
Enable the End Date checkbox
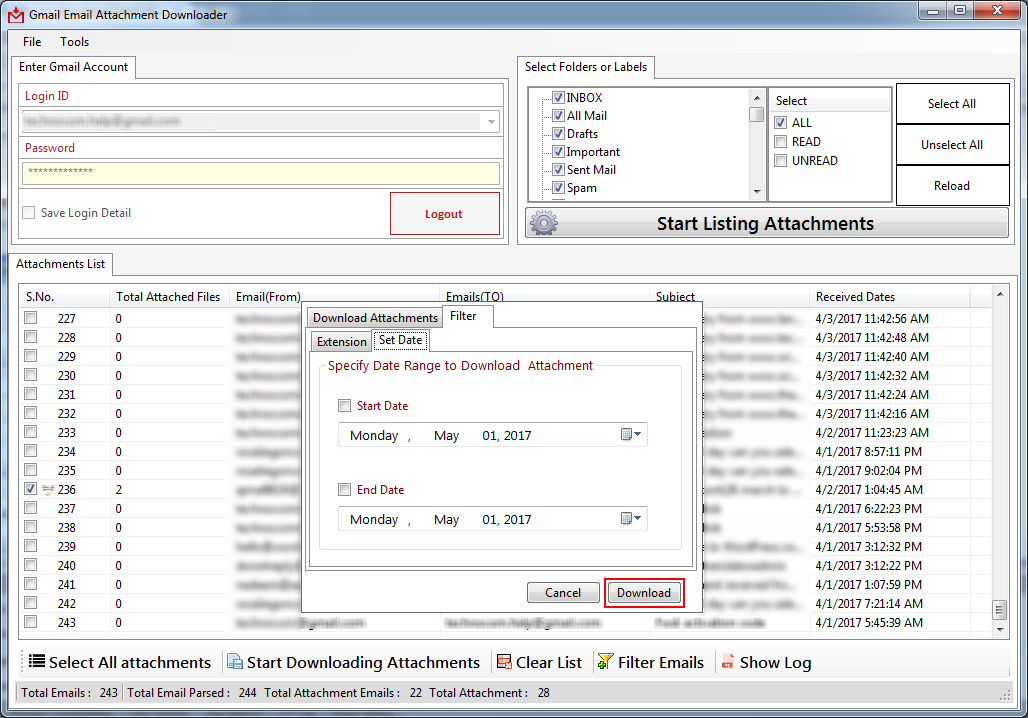345,490
